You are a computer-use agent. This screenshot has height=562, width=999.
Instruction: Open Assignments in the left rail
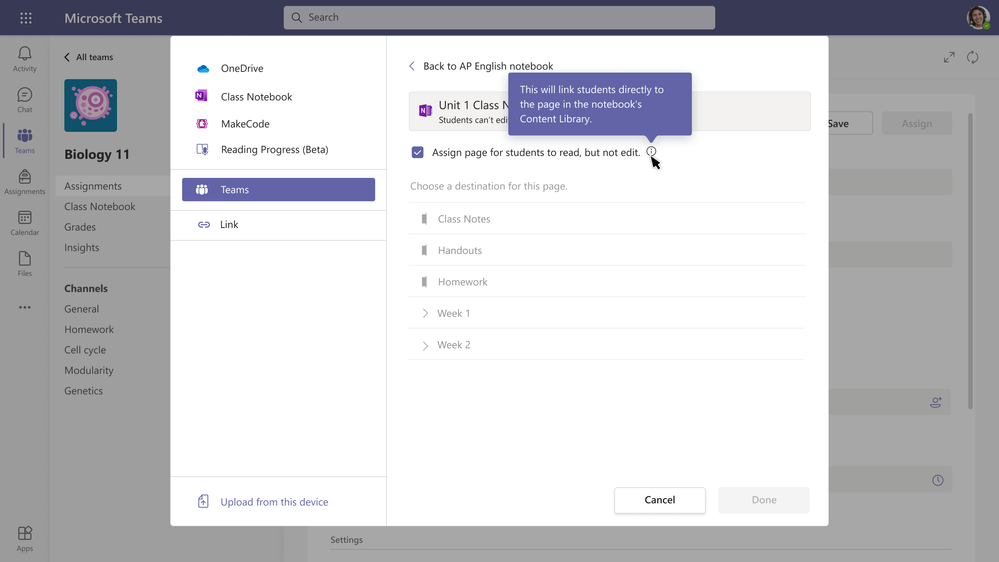pos(25,182)
